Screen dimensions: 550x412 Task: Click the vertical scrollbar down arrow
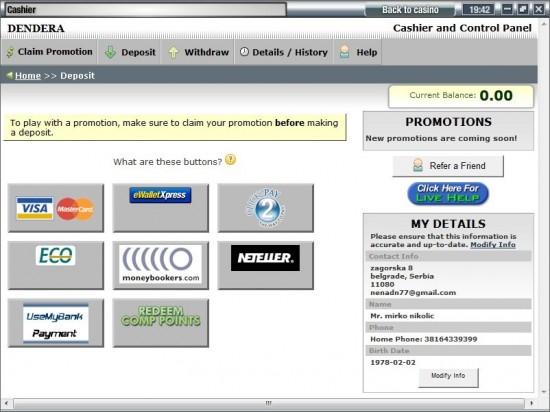pyautogui.click(x=544, y=392)
